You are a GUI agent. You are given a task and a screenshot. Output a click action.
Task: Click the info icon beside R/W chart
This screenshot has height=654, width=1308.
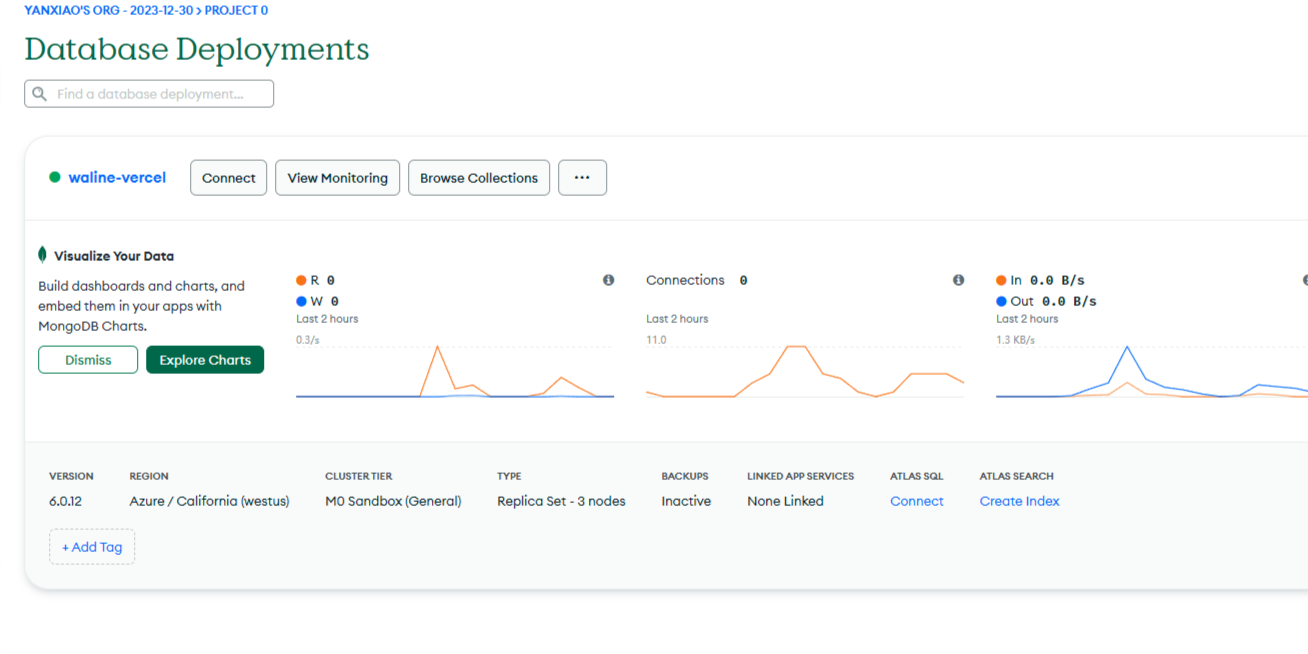608,280
